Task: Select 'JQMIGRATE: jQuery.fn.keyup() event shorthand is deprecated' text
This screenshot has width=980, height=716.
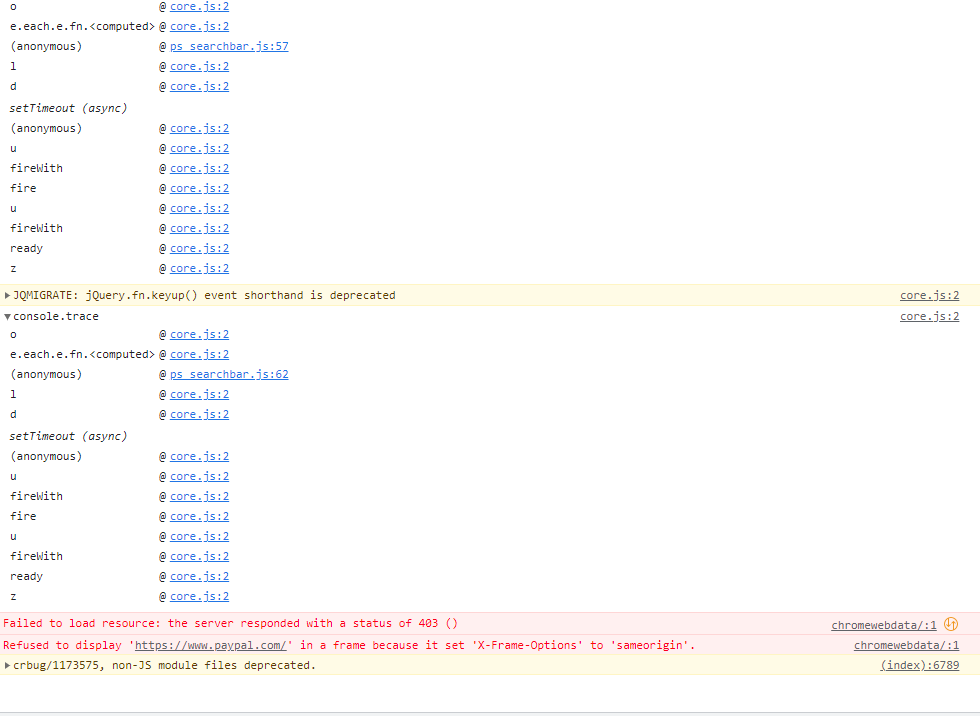Action: [204, 296]
